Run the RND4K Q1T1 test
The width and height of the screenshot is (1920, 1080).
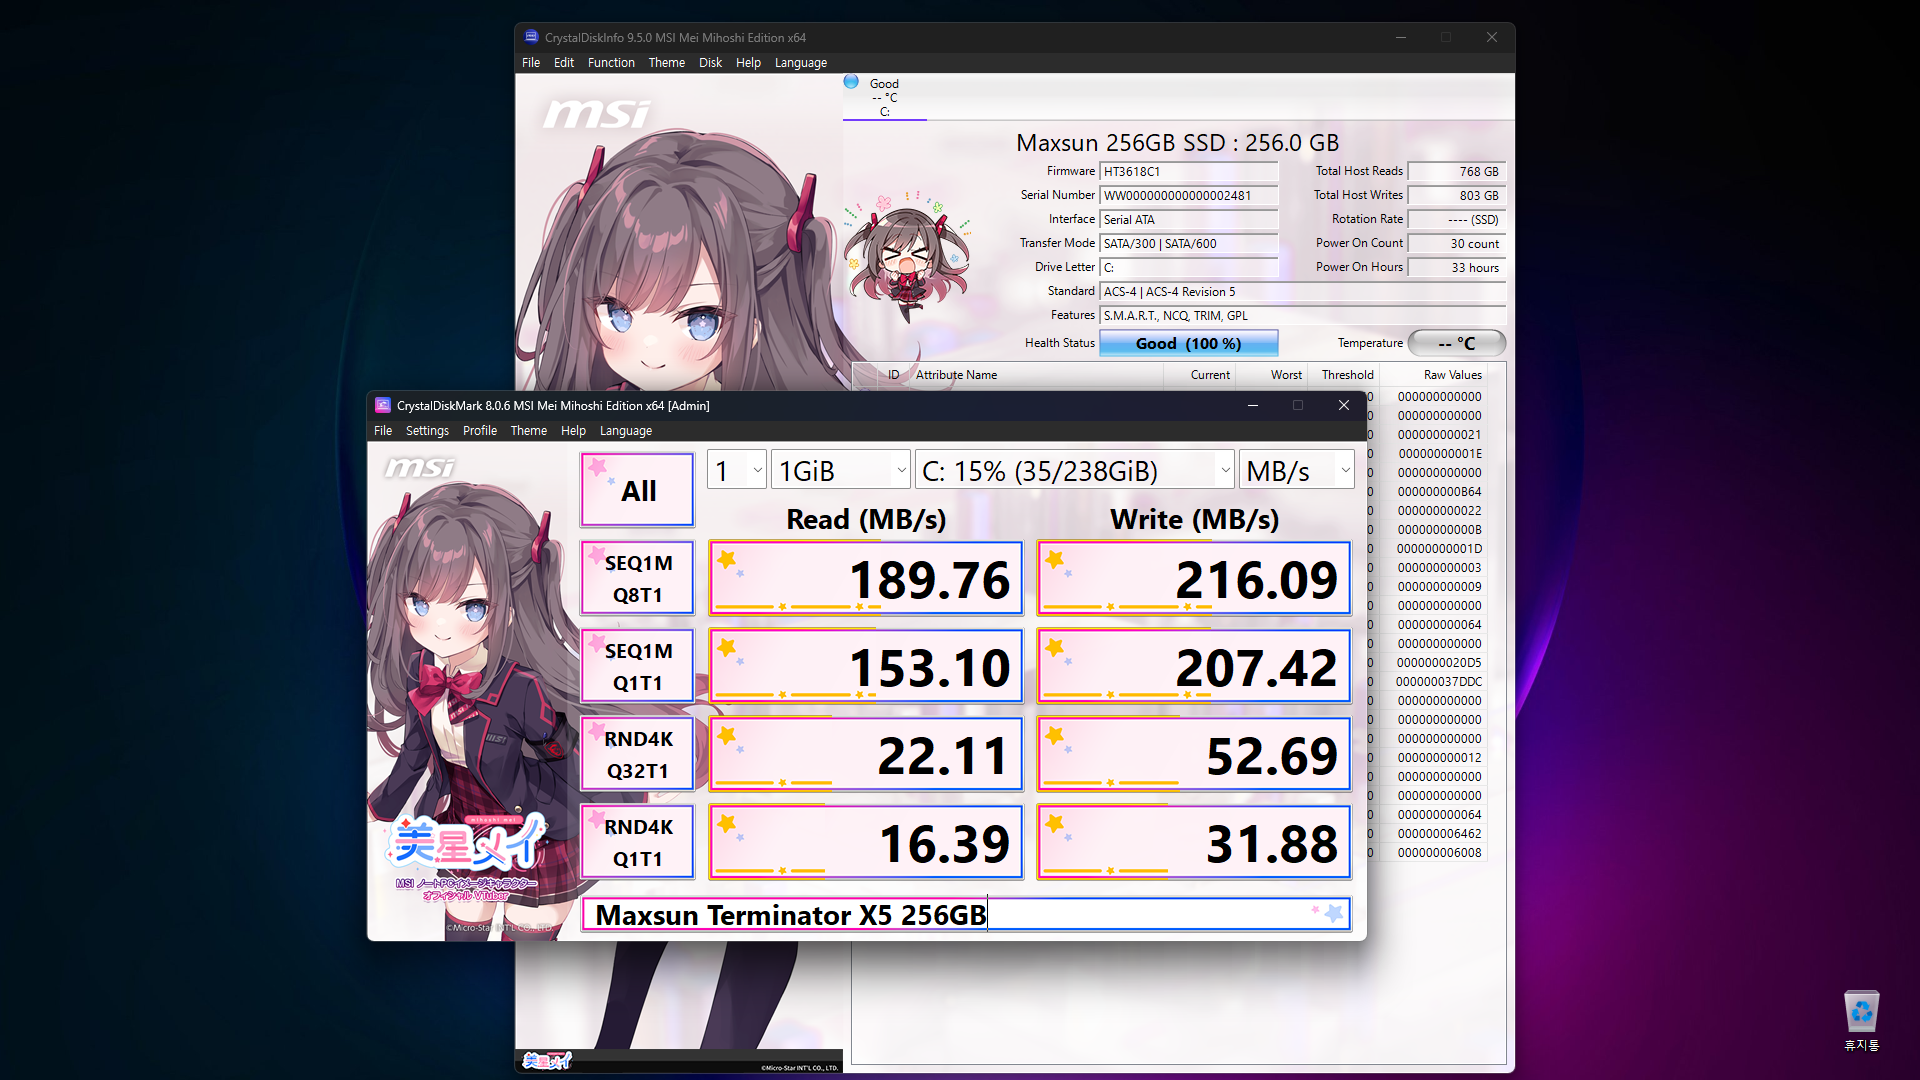(x=637, y=842)
